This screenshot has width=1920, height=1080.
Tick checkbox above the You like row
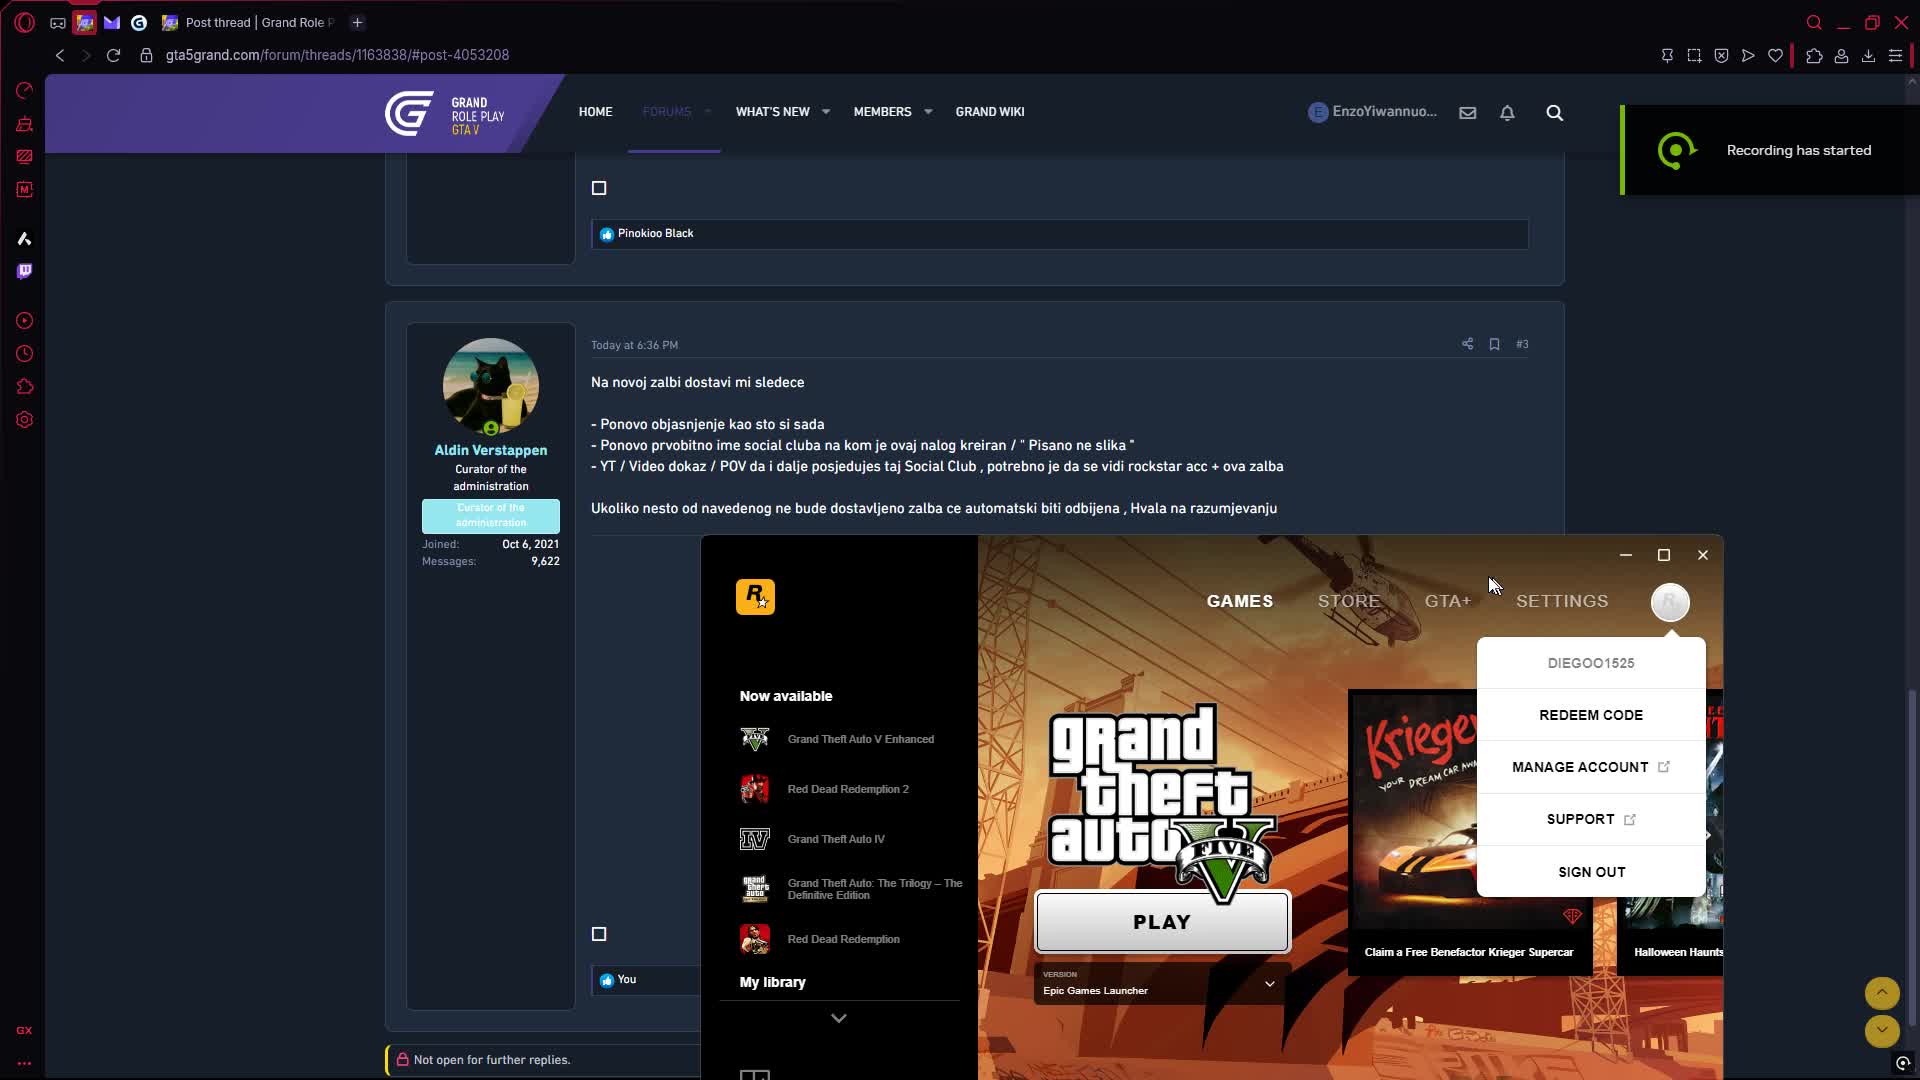coord(599,934)
